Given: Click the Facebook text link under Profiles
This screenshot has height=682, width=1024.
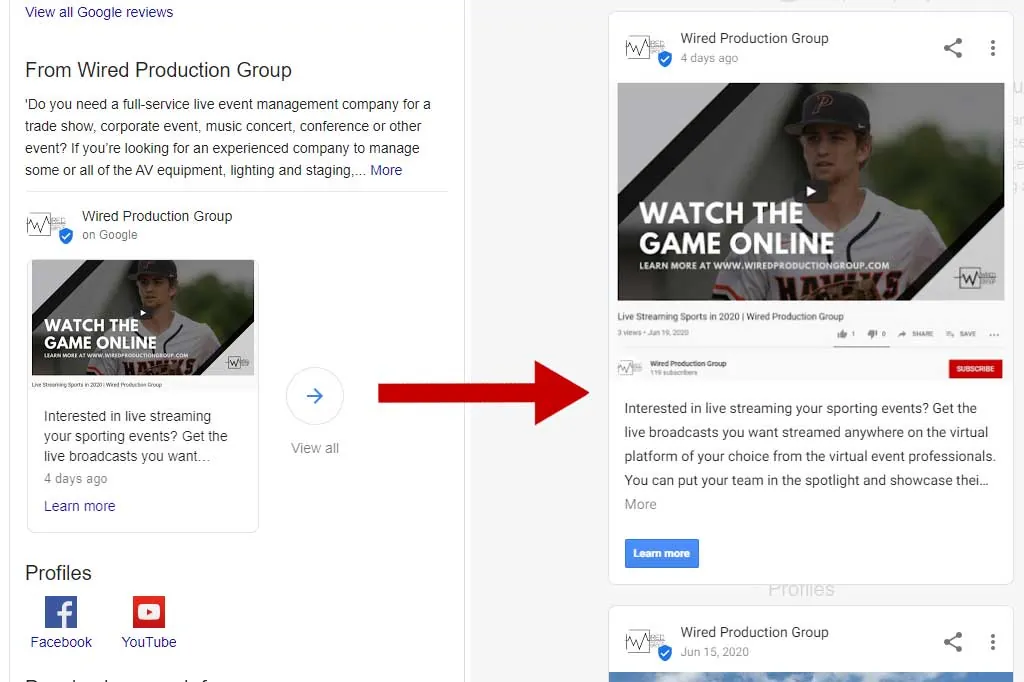Looking at the screenshot, I should pyautogui.click(x=61, y=642).
